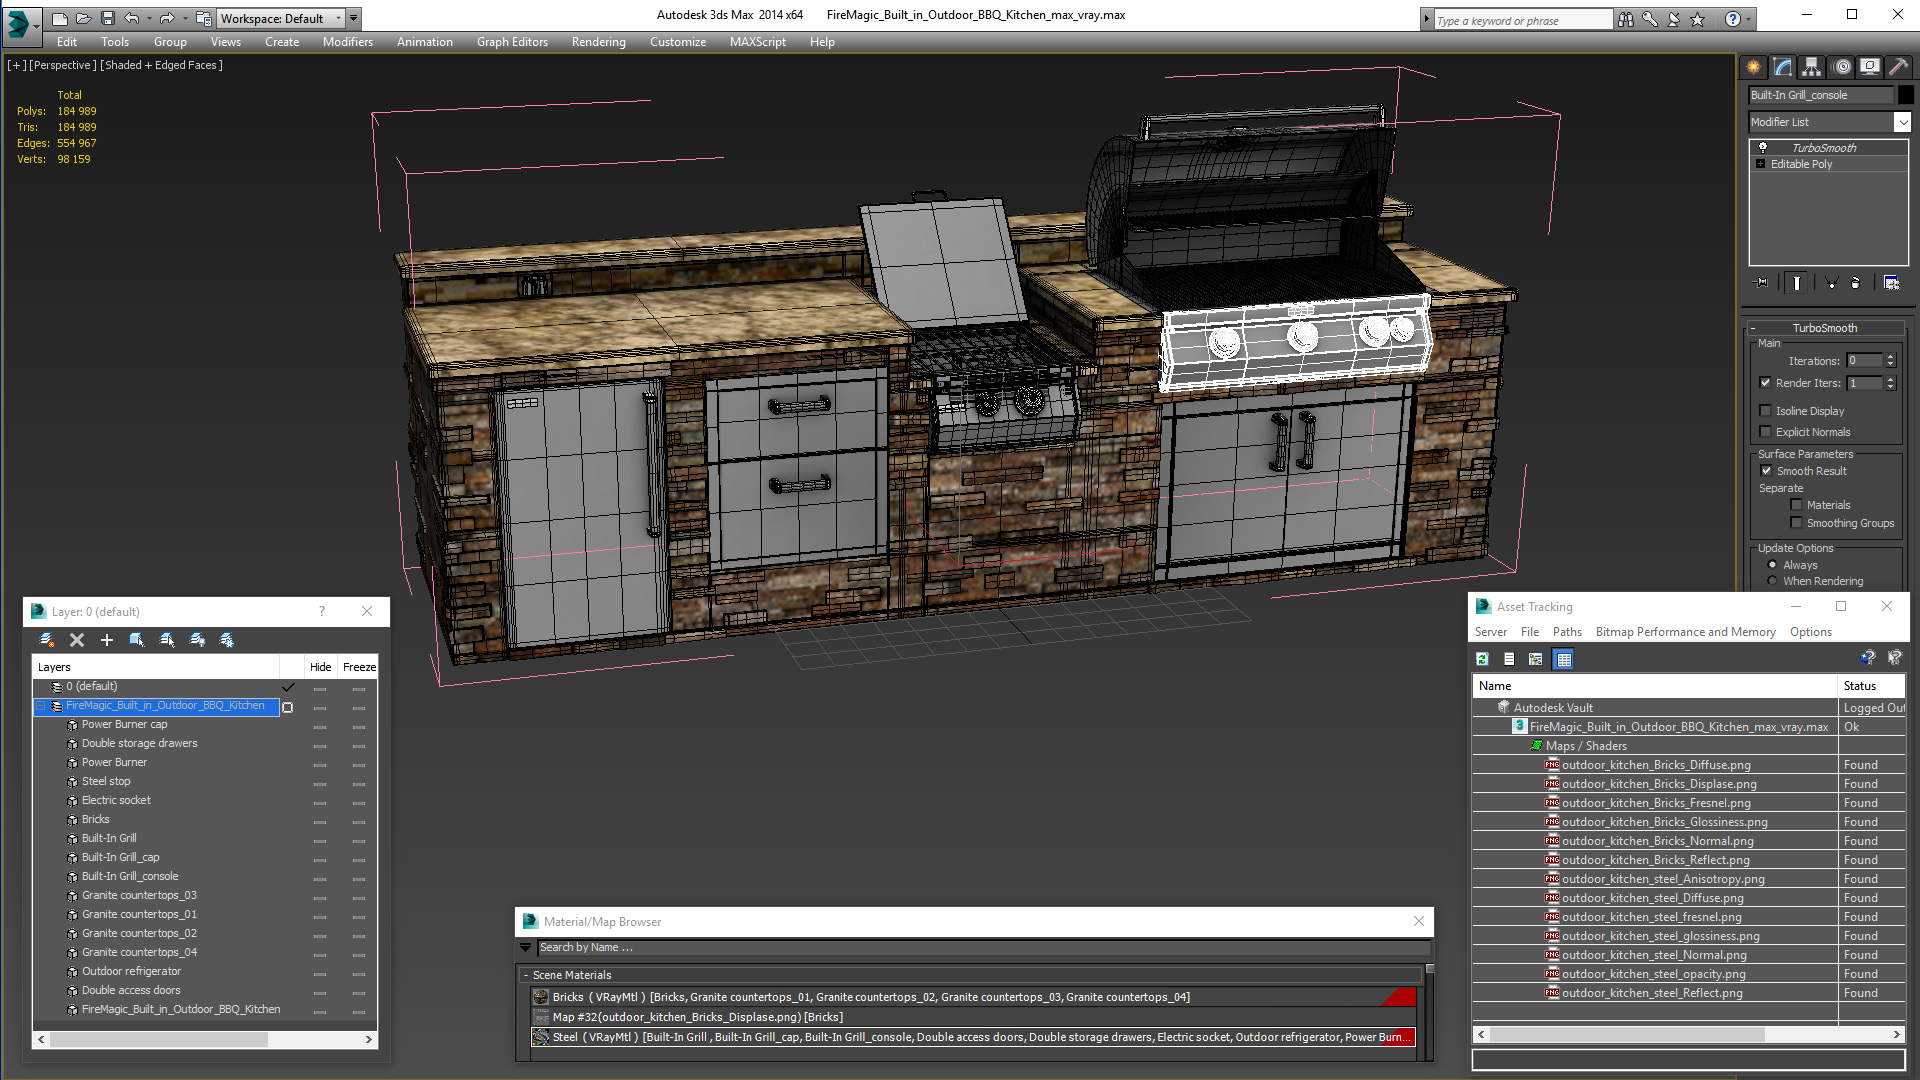Open Bitmap Performance and Memory menu
The width and height of the screenshot is (1920, 1080).
coord(1685,632)
